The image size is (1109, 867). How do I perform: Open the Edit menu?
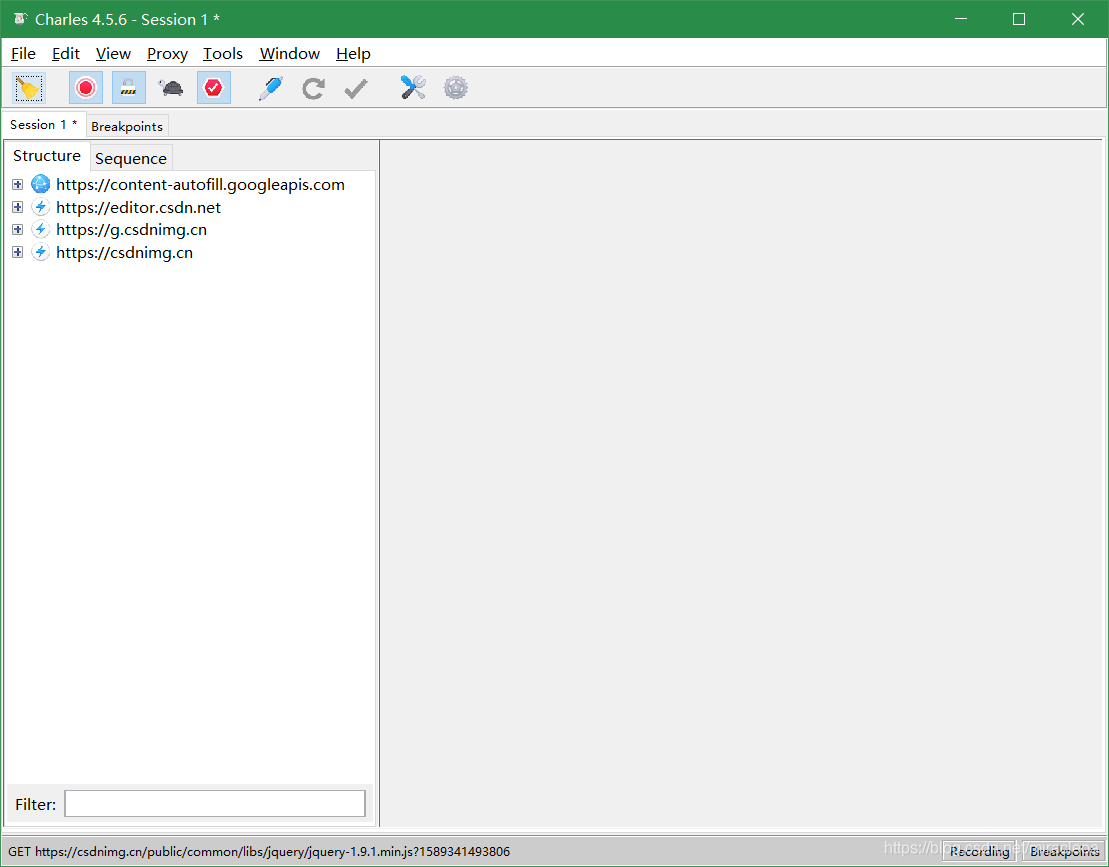point(66,54)
